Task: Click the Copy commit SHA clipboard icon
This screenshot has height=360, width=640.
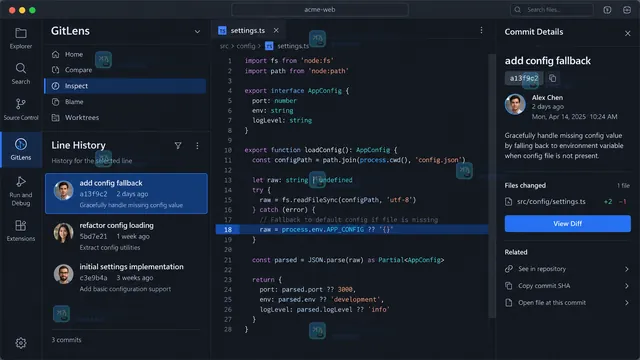Action: point(509,286)
